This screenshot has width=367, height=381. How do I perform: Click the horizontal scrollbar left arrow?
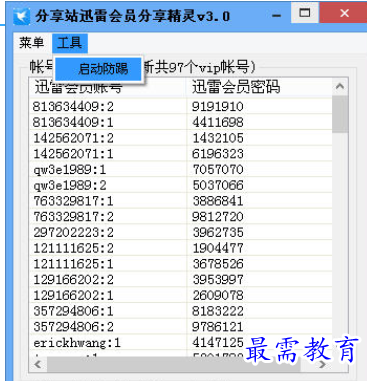point(38,364)
